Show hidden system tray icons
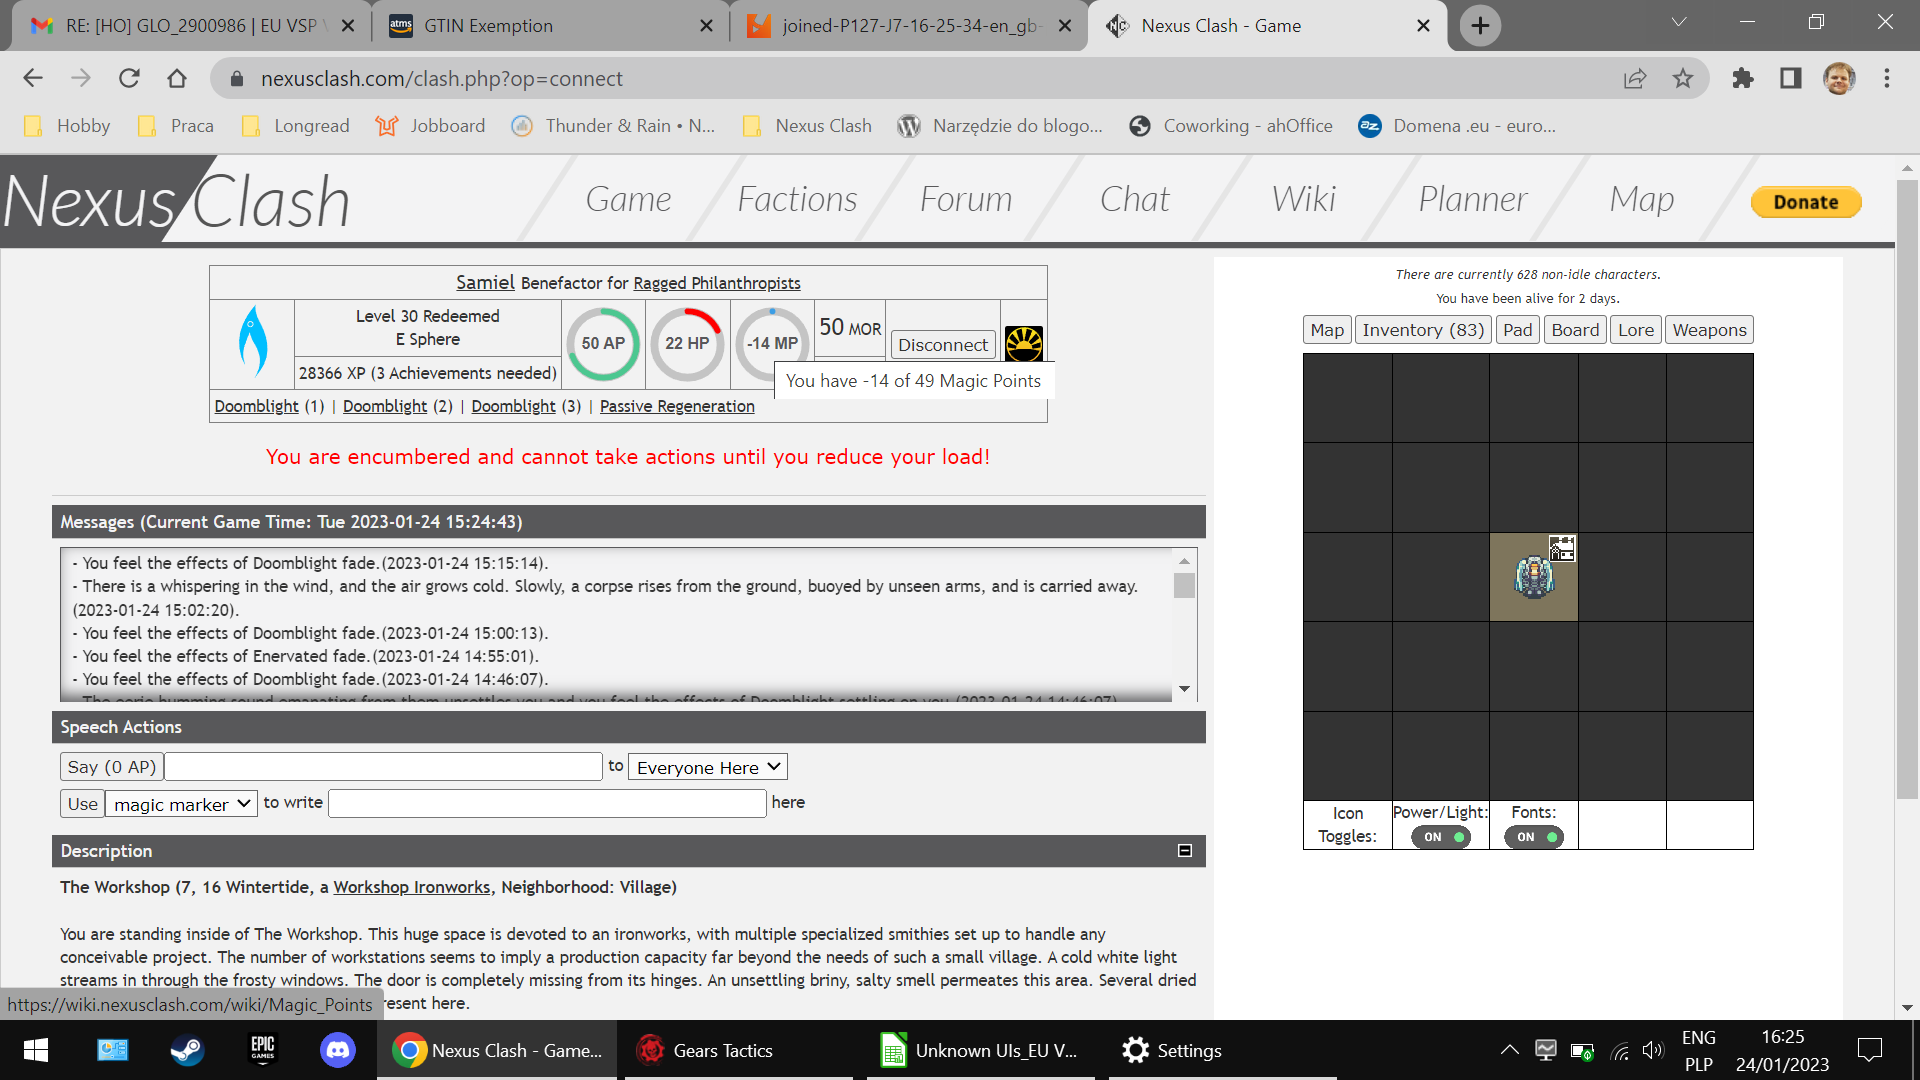This screenshot has height=1080, width=1920. [1510, 1050]
